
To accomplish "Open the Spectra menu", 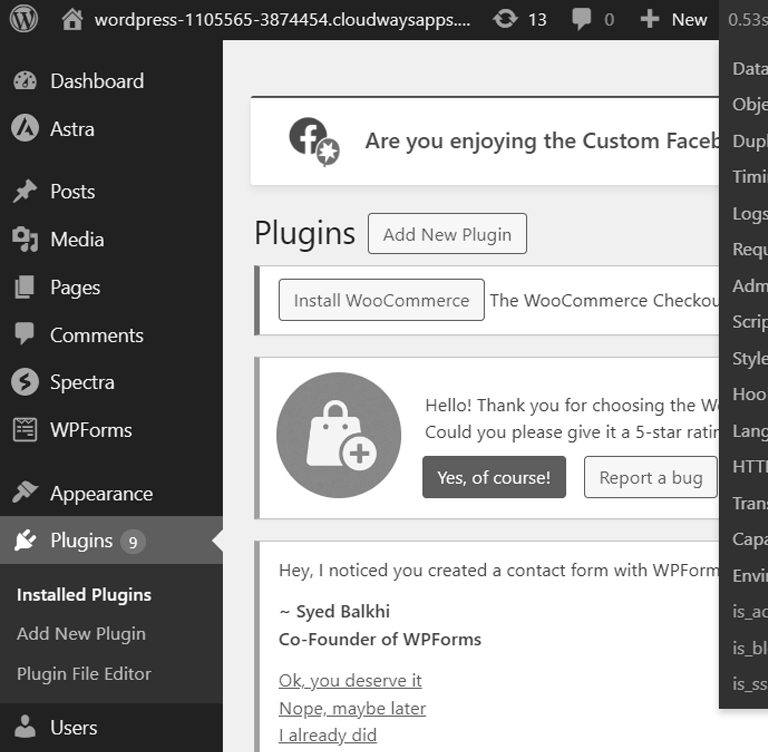I will pos(82,383).
